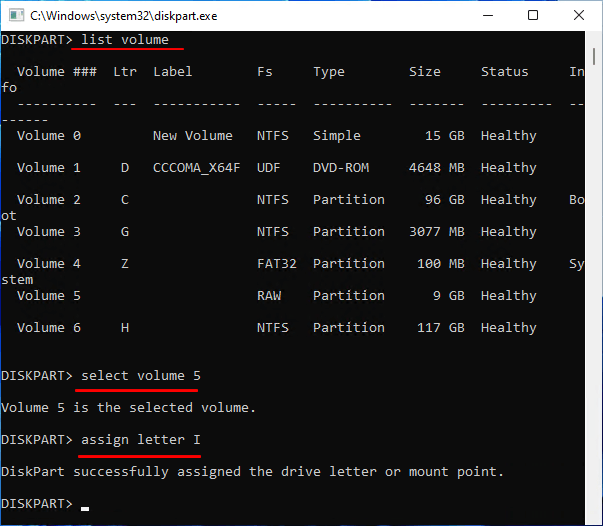Minimize the diskpart window
This screenshot has width=603, height=526.
click(484, 15)
